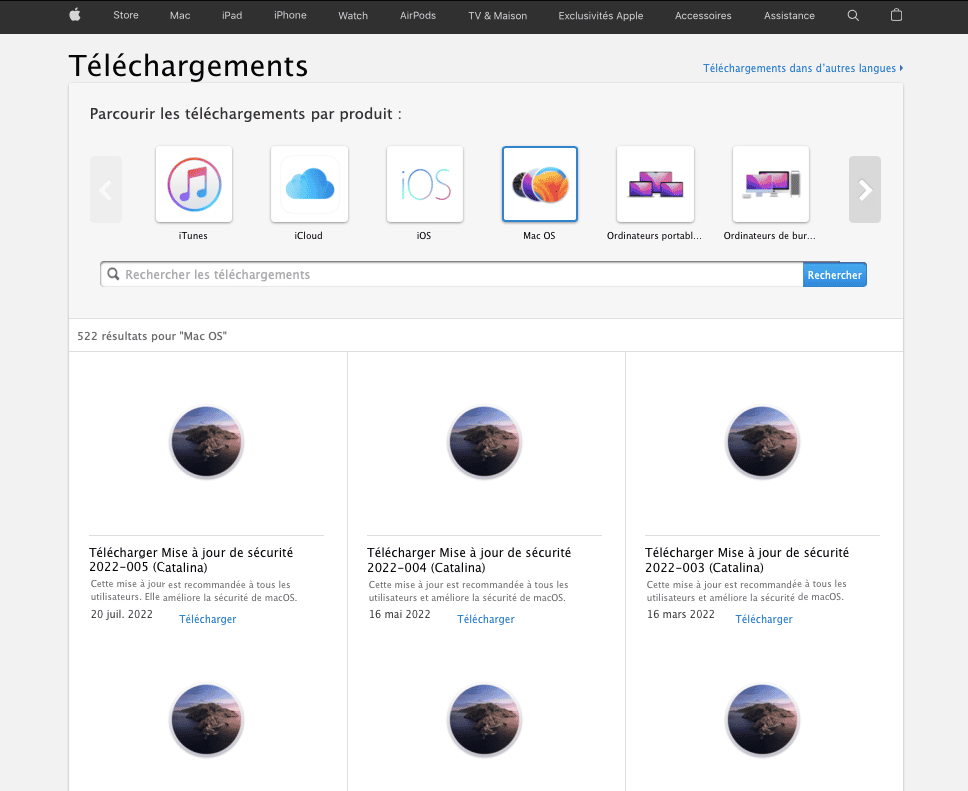This screenshot has height=791, width=968.
Task: Choose the iOS product icon
Action: pos(425,184)
